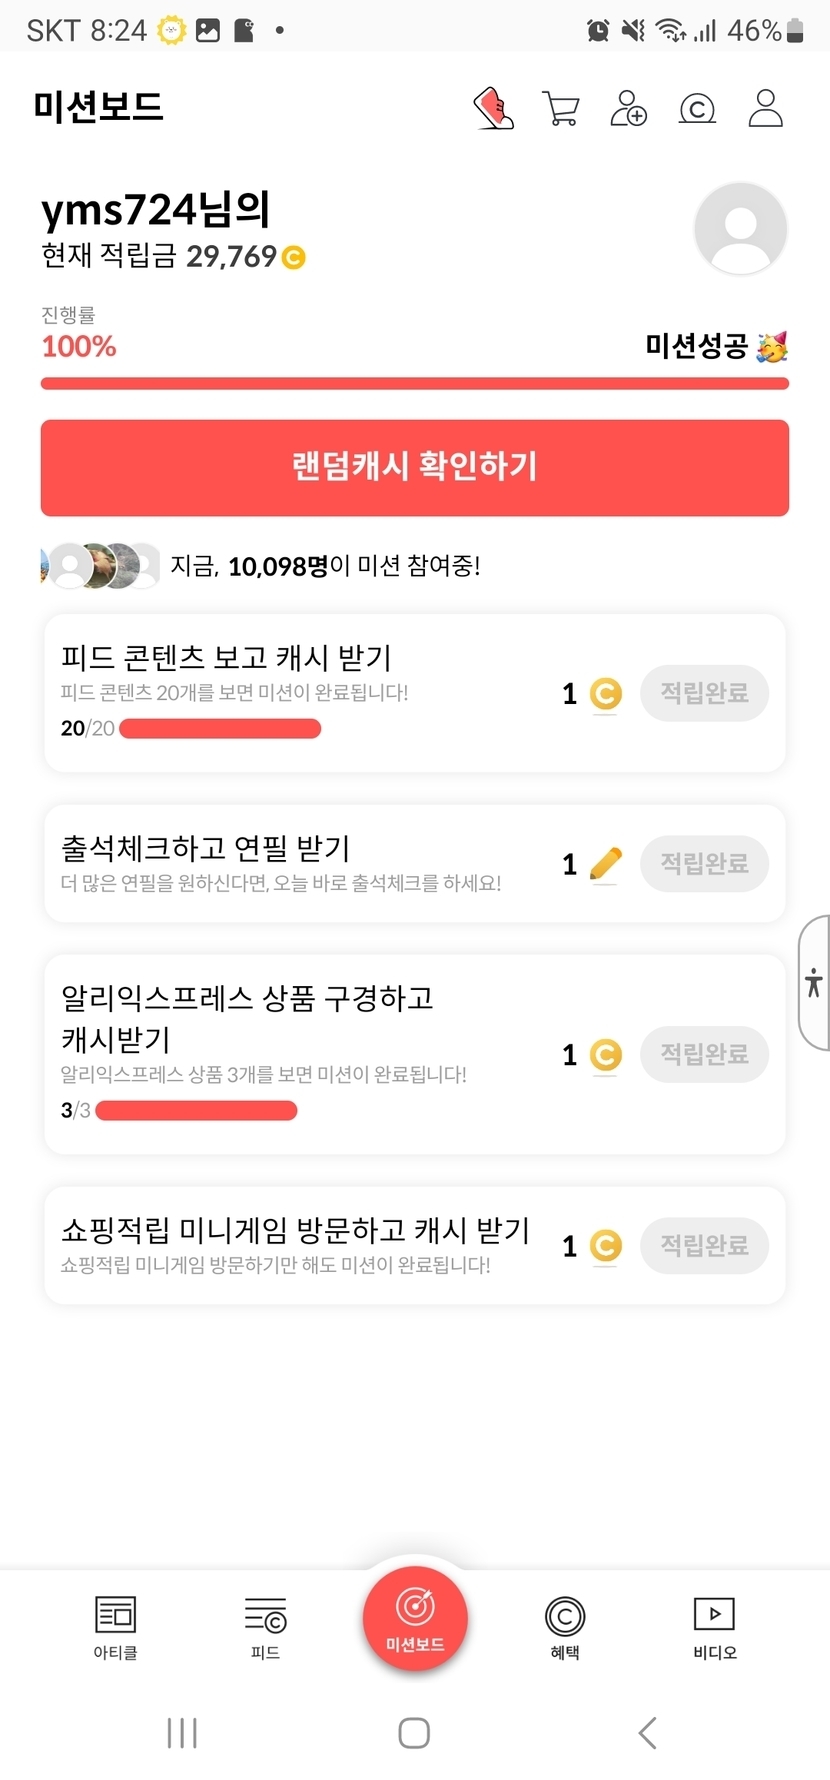This screenshot has height=1780, width=830.
Task: Select the center 미션보드 tab
Action: pyautogui.click(x=415, y=1617)
